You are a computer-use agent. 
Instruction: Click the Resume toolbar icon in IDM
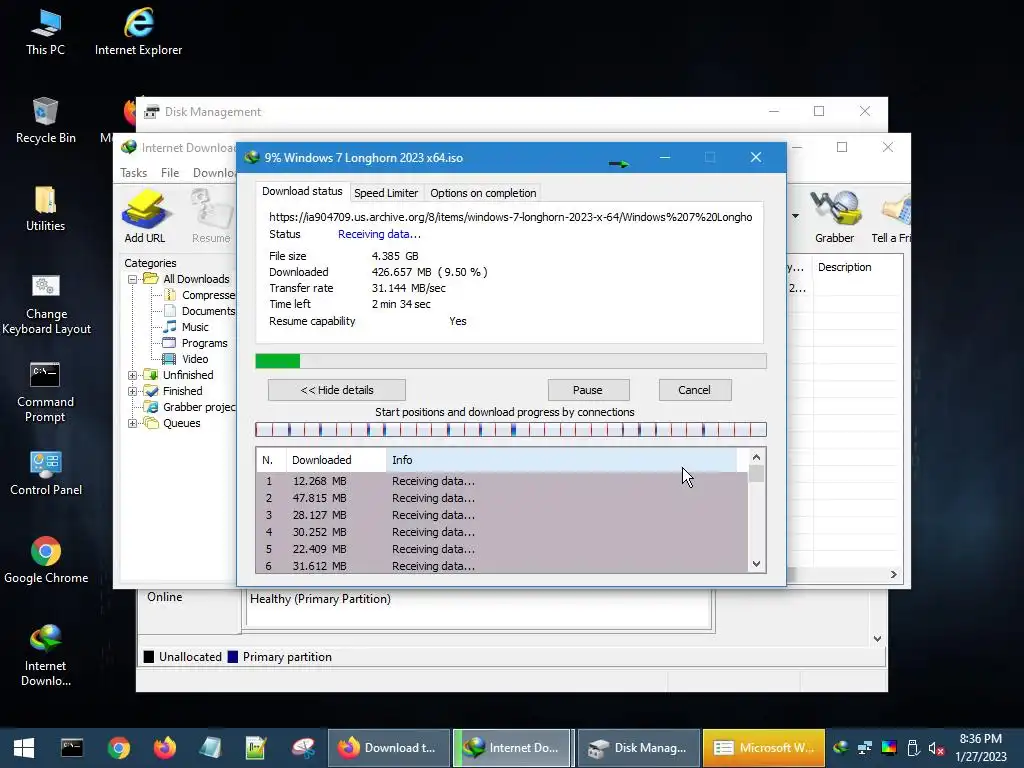pyautogui.click(x=211, y=217)
